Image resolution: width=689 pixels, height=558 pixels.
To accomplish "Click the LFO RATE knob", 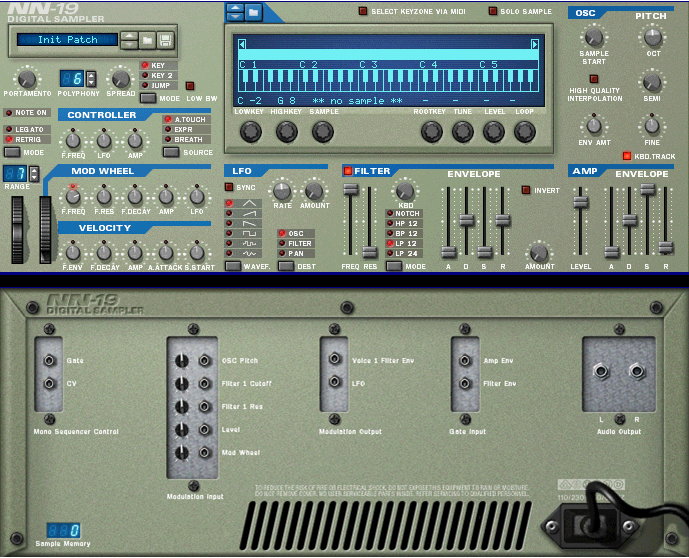I will click(x=282, y=191).
